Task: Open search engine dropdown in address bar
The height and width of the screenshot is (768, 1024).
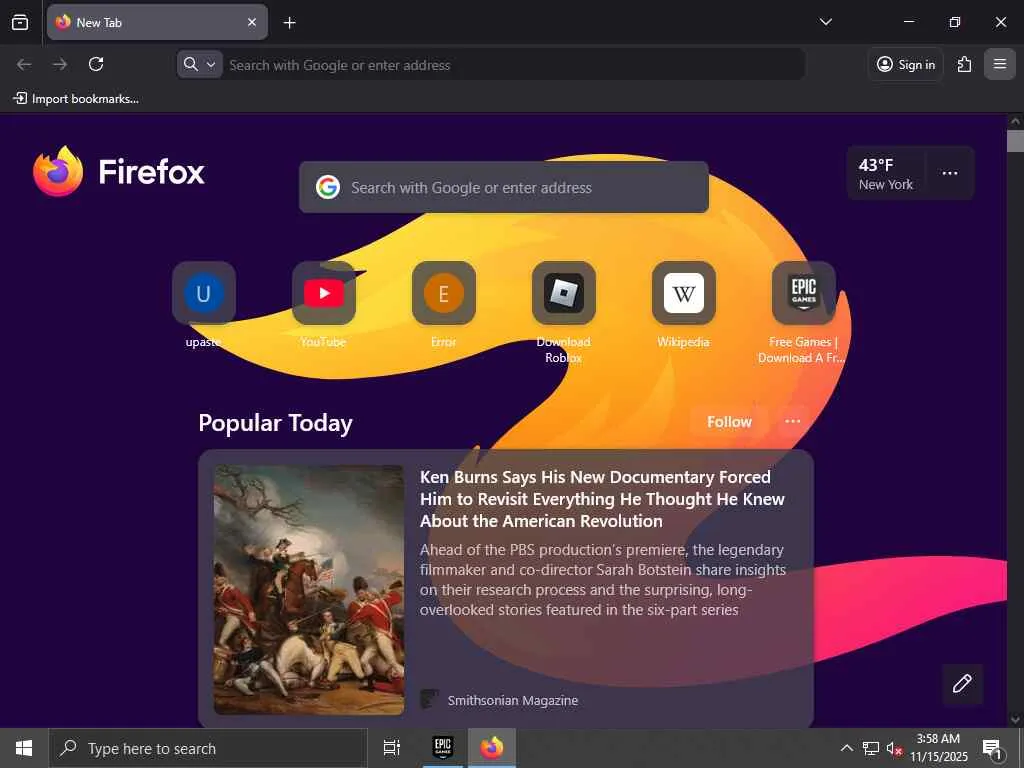Action: point(200,64)
